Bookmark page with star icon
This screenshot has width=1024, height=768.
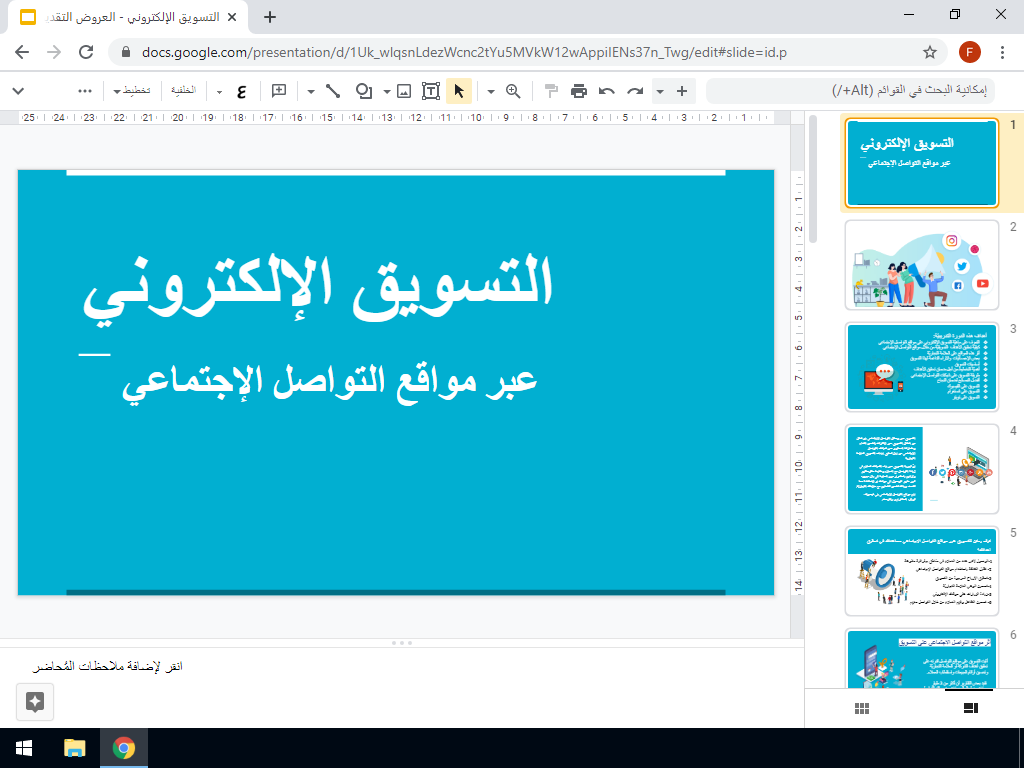coord(930,52)
